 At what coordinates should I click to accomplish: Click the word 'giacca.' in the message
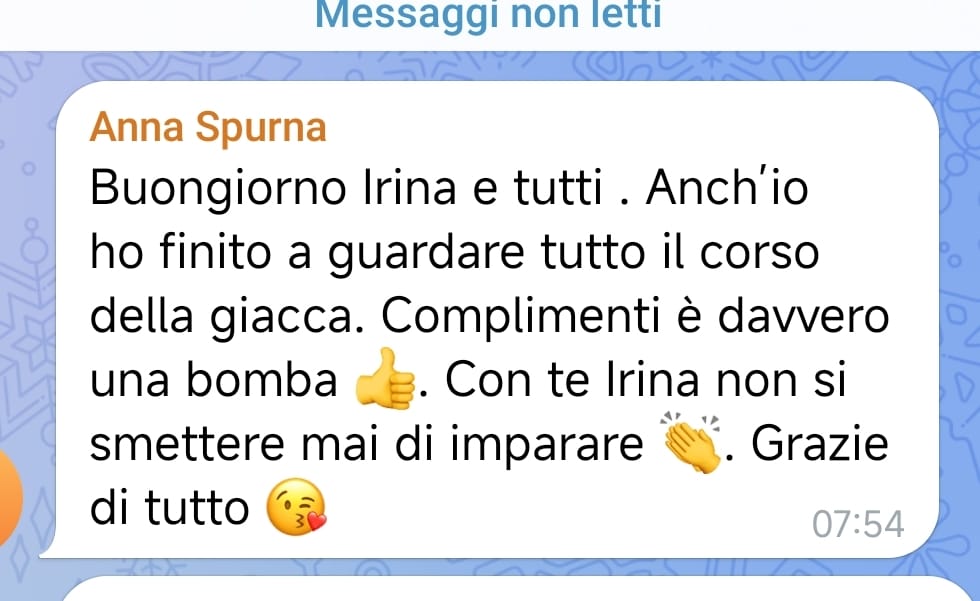point(288,317)
